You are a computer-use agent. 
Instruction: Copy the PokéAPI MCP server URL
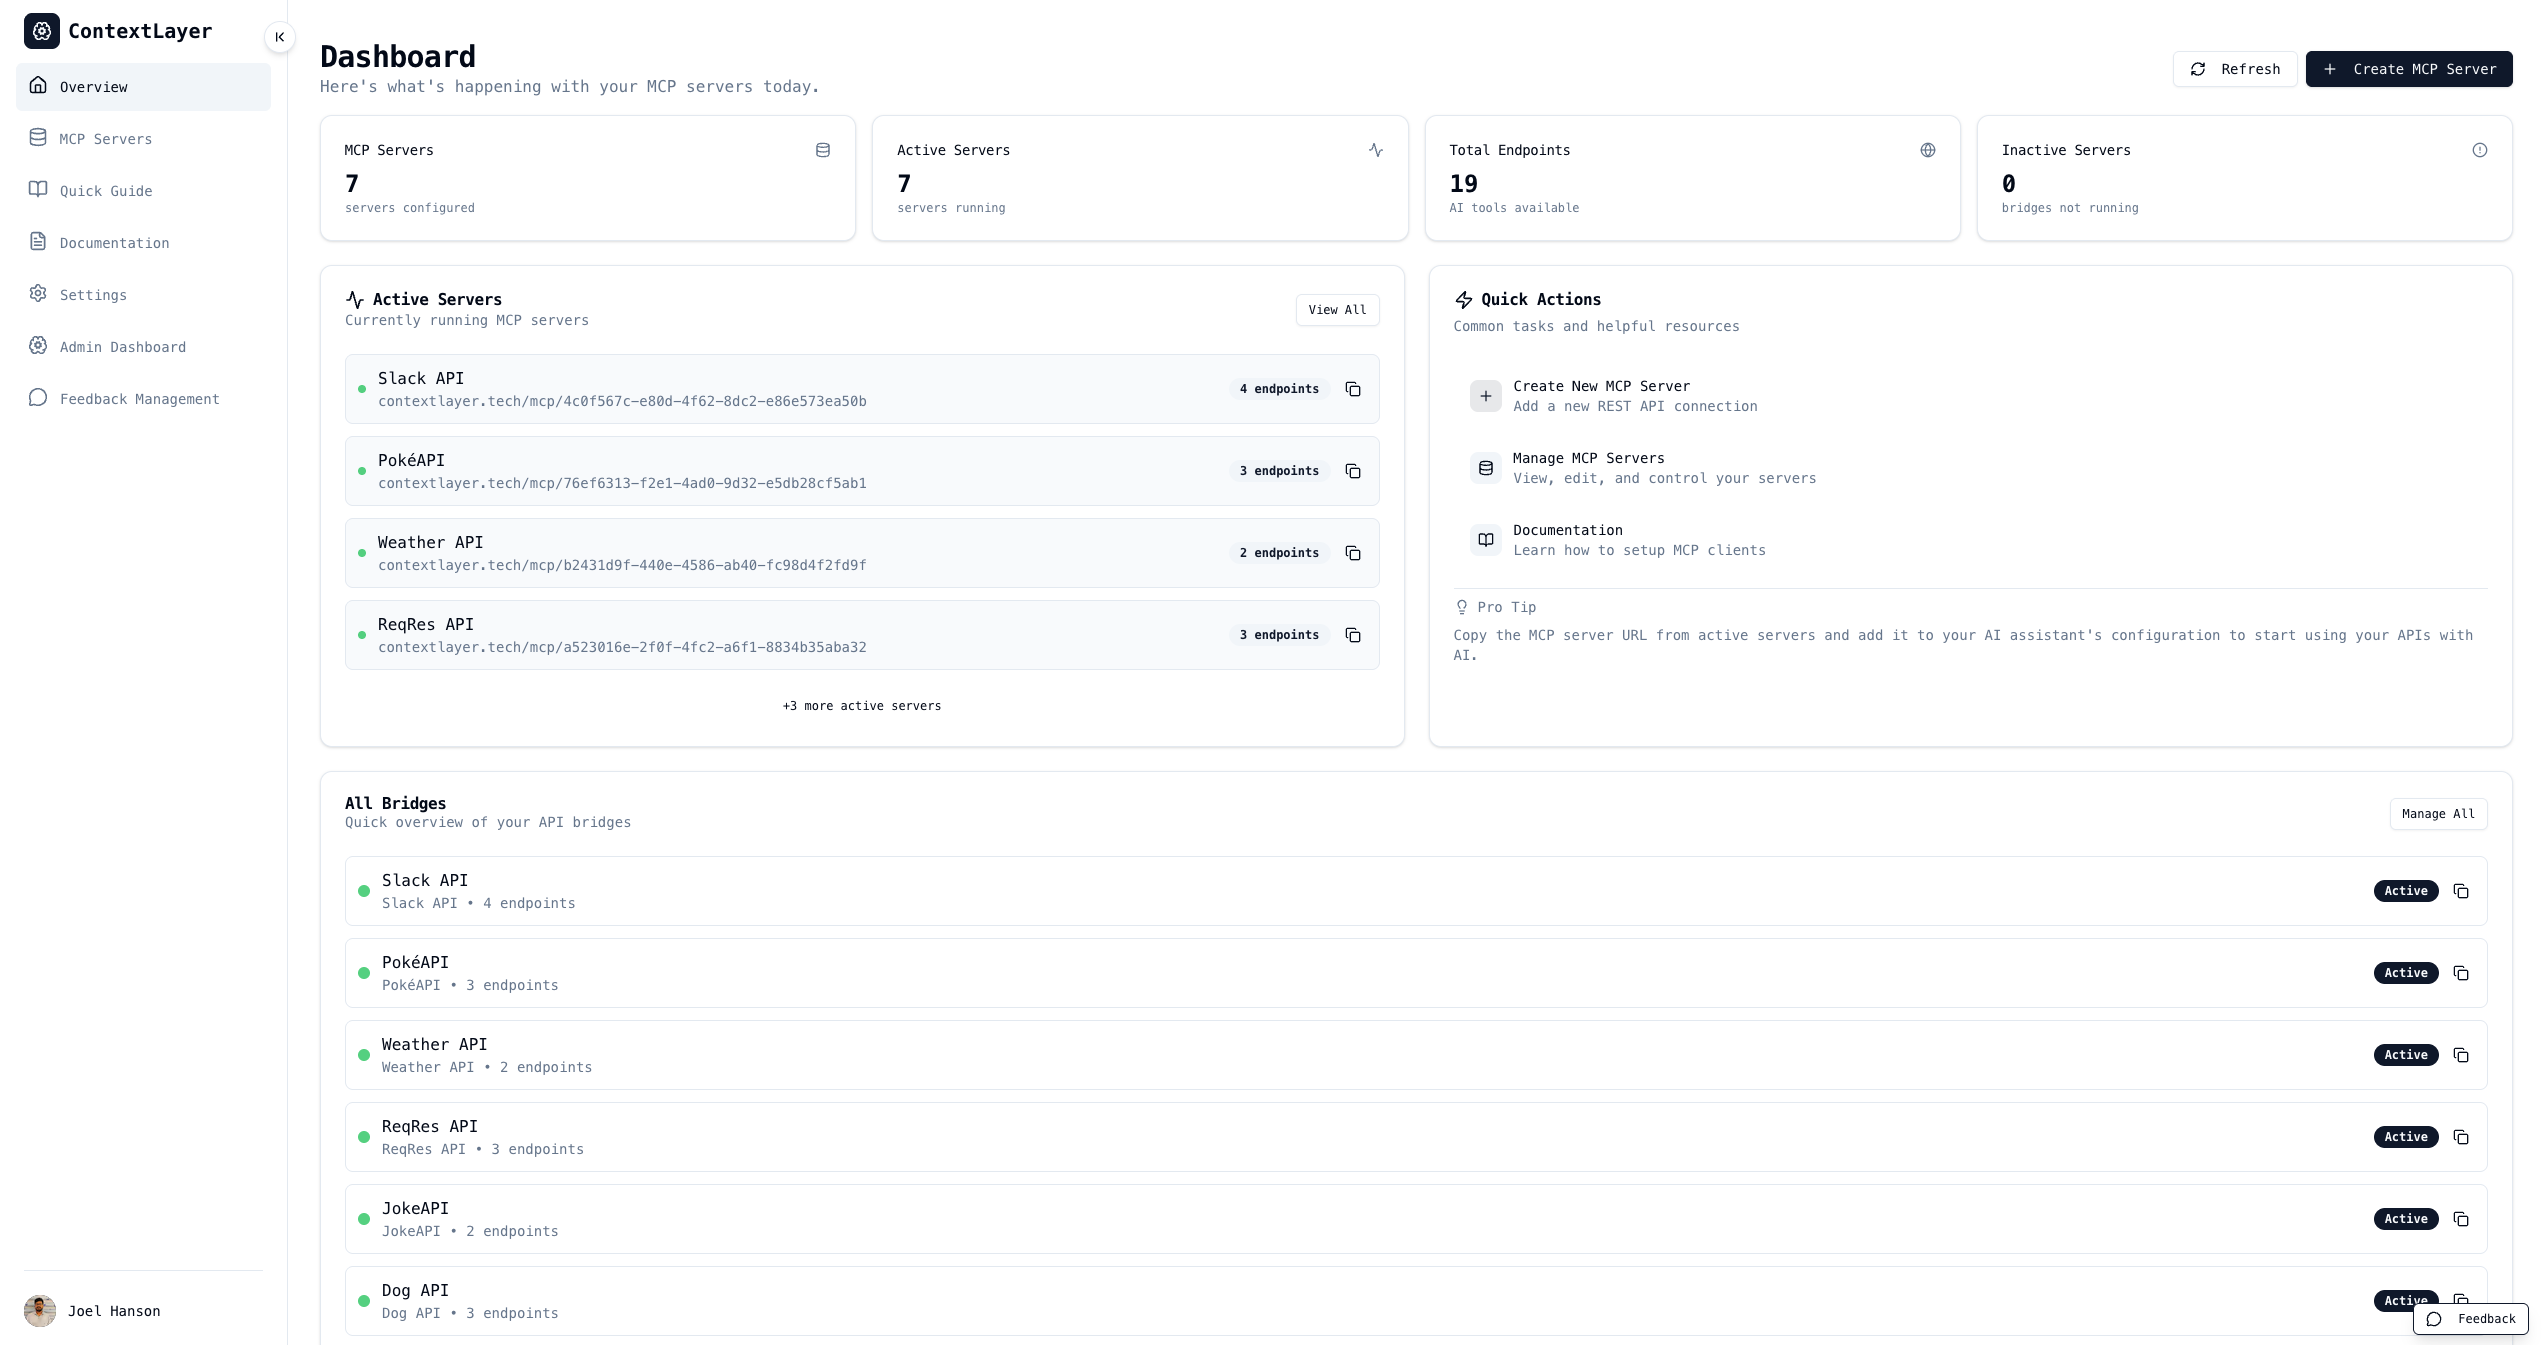tap(1353, 471)
